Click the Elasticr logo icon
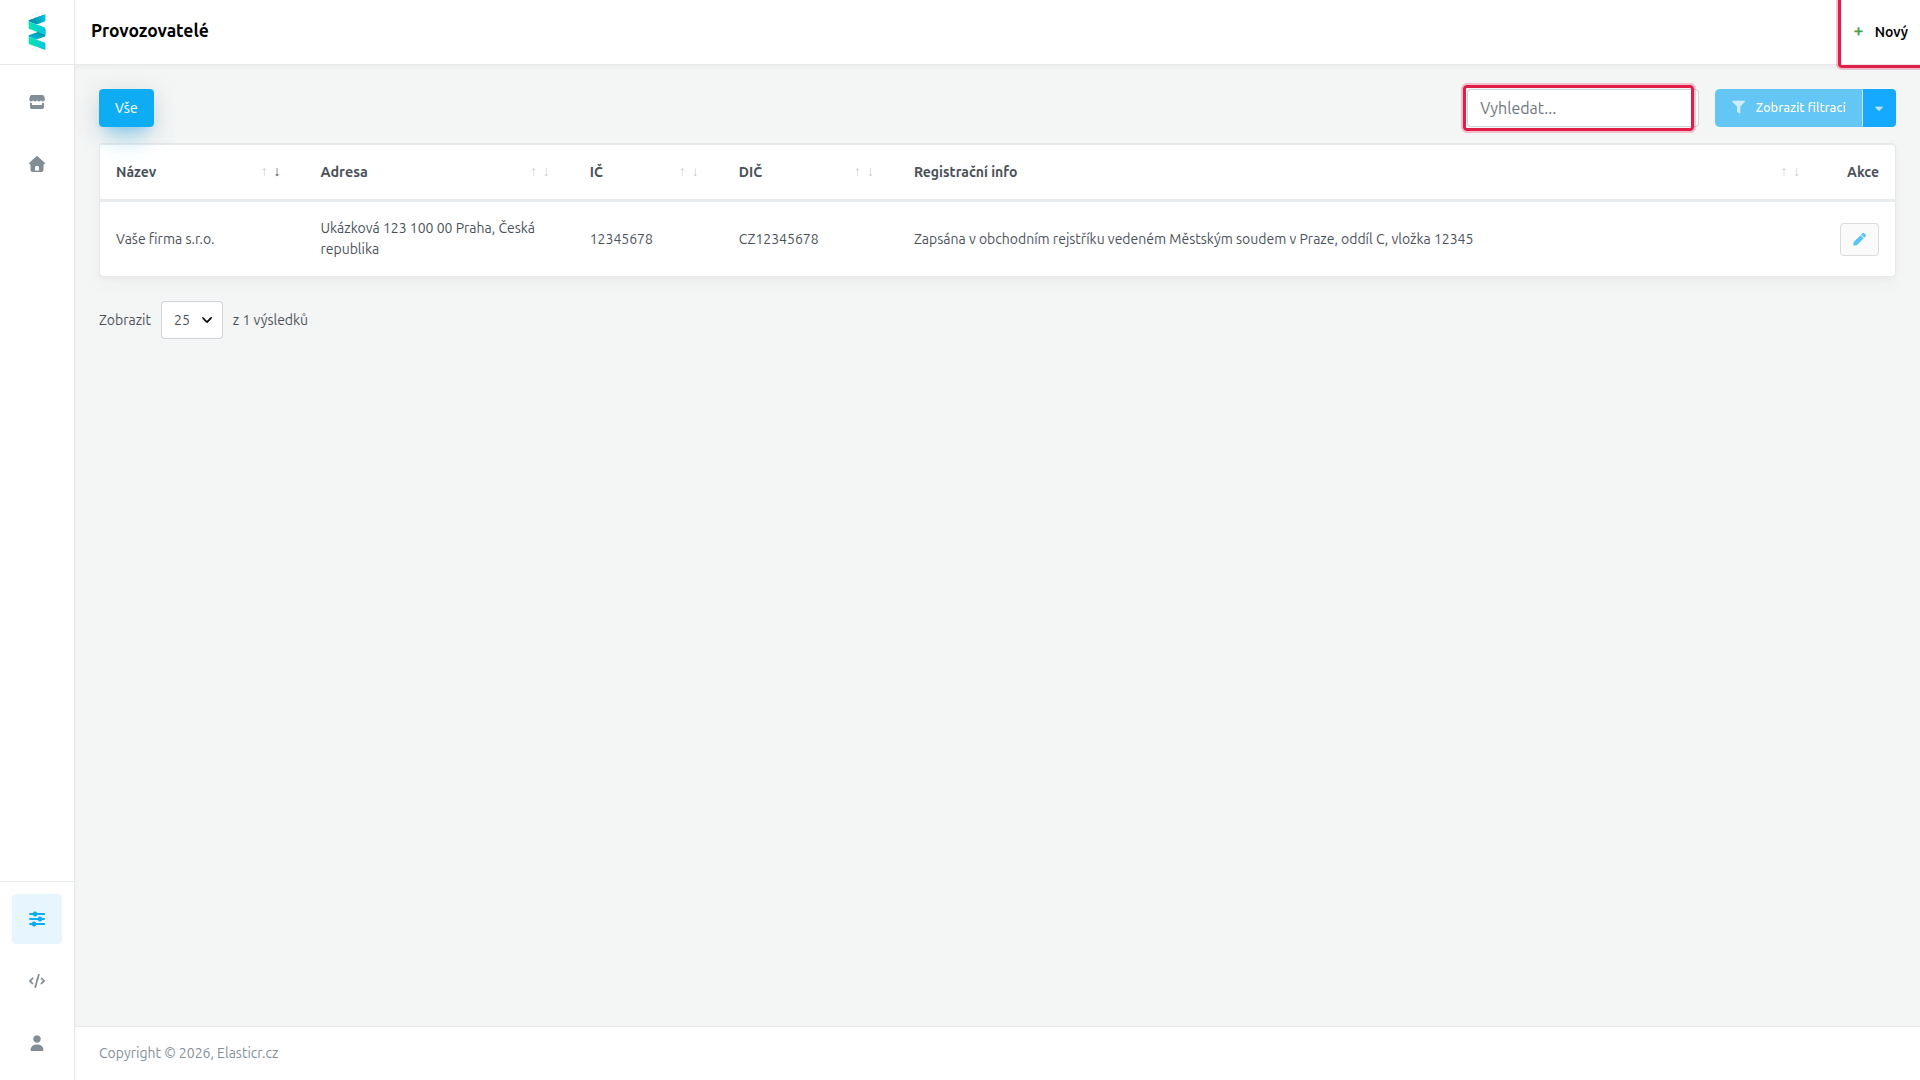1920x1080 pixels. 37,32
